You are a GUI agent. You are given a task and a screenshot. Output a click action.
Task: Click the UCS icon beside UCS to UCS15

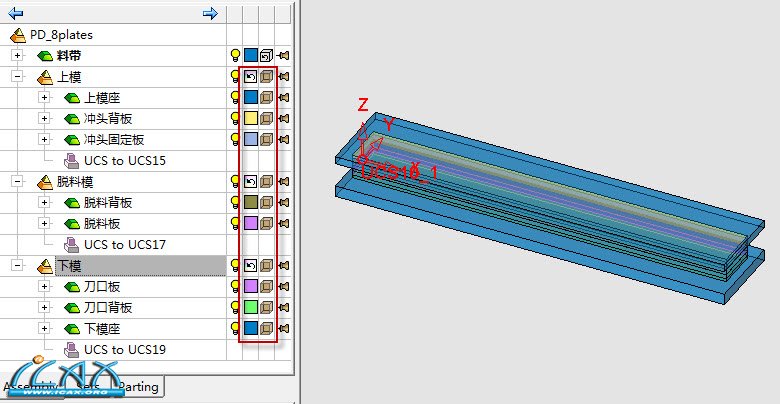[x=71, y=160]
